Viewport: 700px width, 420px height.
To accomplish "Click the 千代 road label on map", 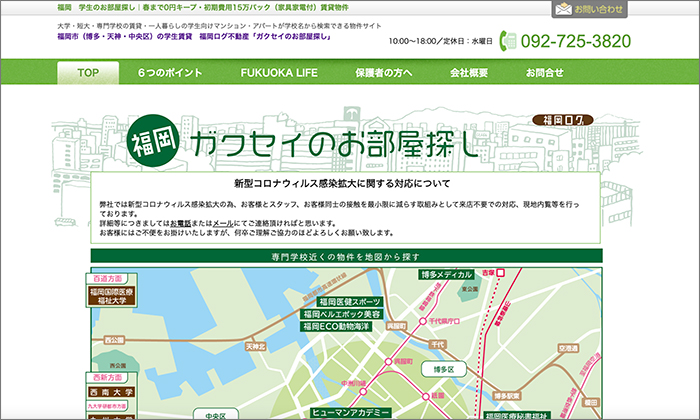I will tap(438, 344).
